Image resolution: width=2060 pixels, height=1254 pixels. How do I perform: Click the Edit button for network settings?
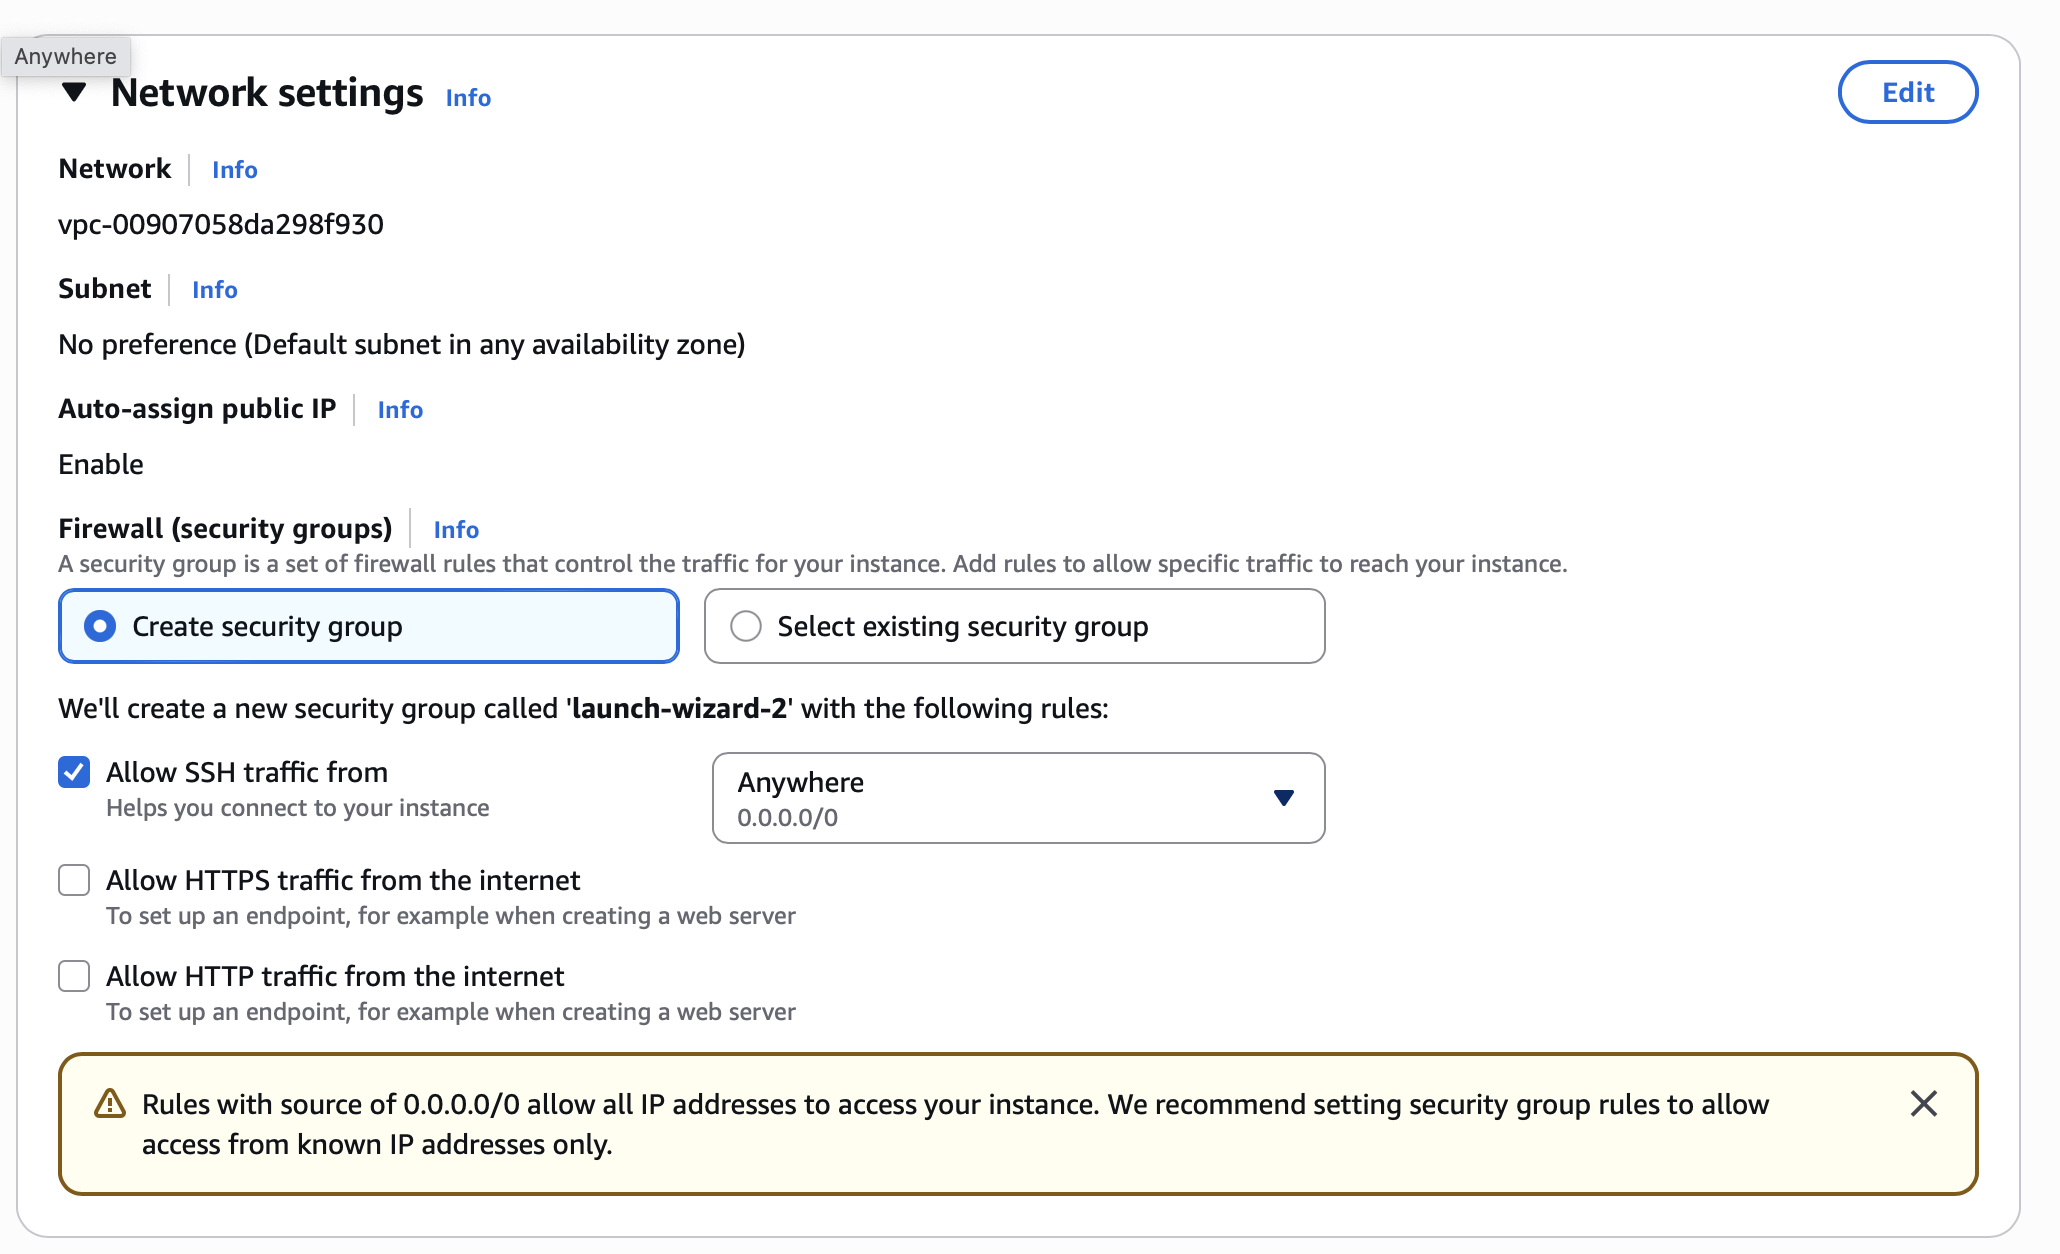click(1907, 93)
